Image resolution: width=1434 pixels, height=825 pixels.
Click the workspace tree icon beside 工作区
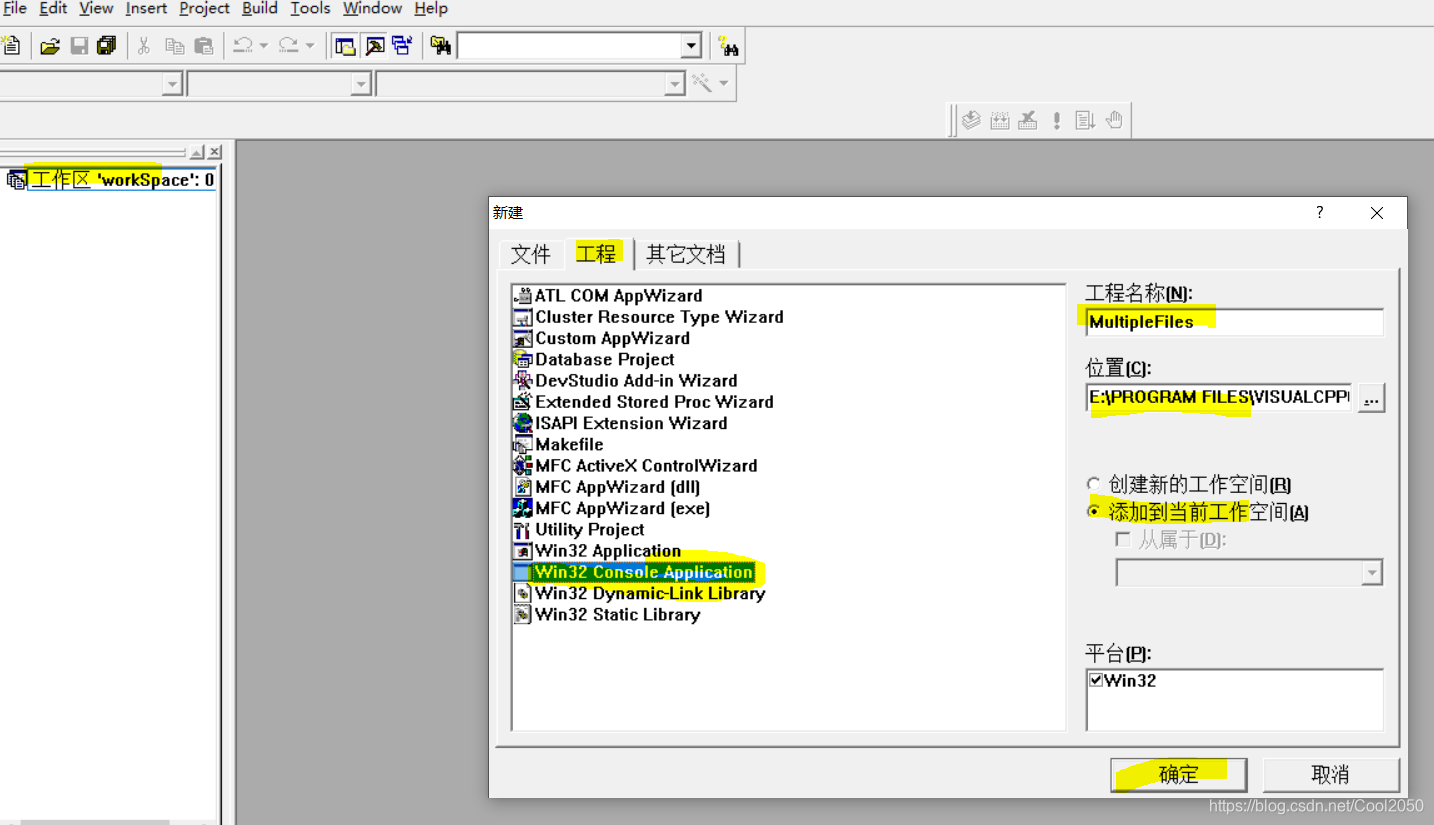point(16,180)
